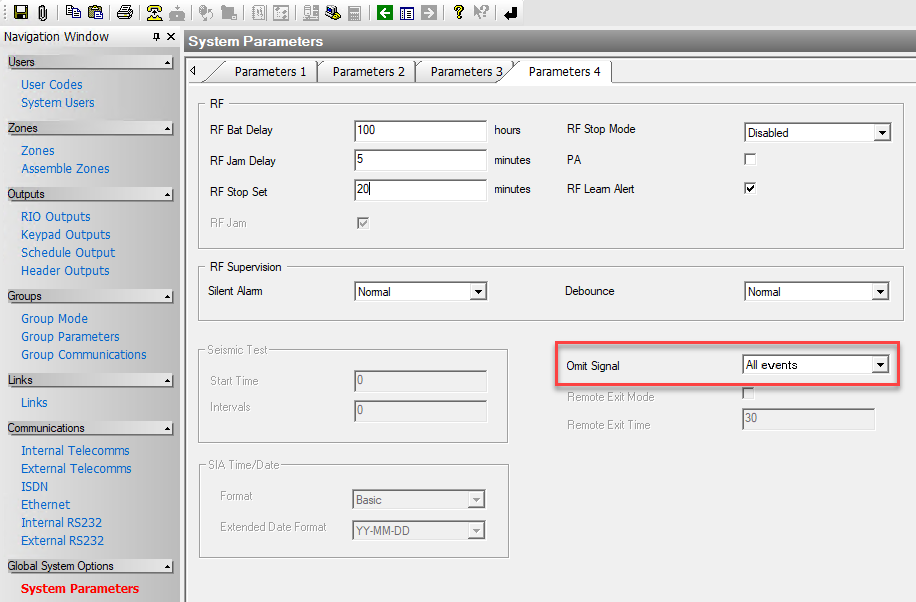Click the yellow telephone dial icon
The width and height of the screenshot is (916, 602).
pyautogui.click(x=154, y=13)
